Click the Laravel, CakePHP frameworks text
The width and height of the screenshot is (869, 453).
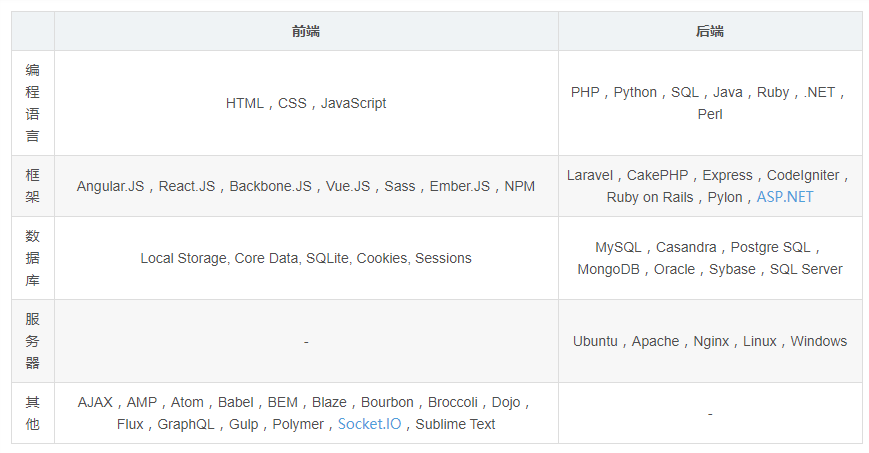tap(710, 186)
